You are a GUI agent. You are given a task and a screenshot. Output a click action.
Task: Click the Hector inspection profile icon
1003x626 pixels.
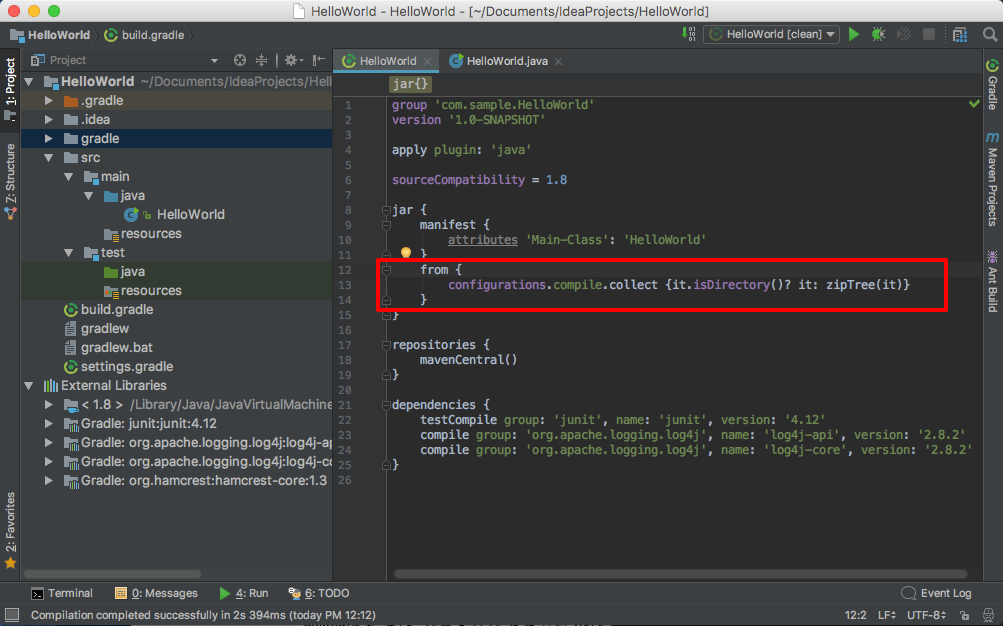click(986, 615)
